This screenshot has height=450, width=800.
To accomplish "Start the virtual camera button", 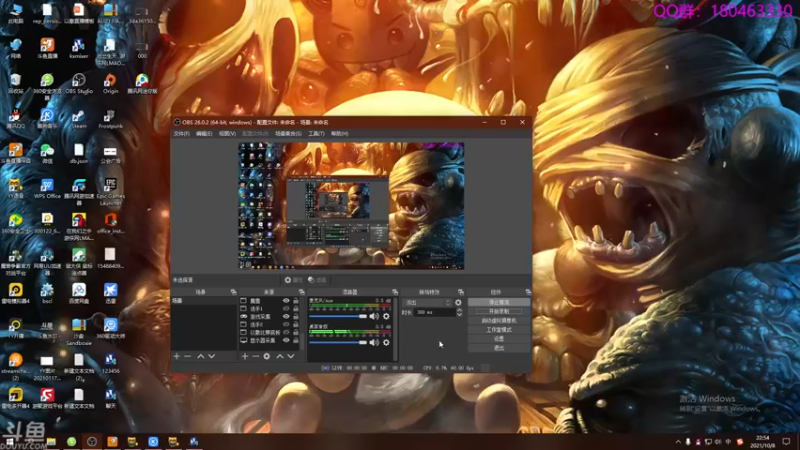I will (499, 320).
